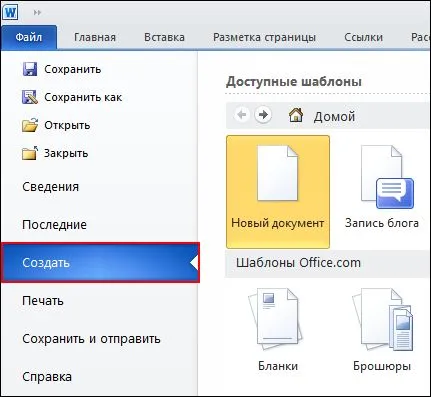Select Создать in the backstage menu
The height and width of the screenshot is (397, 431).
point(100,263)
